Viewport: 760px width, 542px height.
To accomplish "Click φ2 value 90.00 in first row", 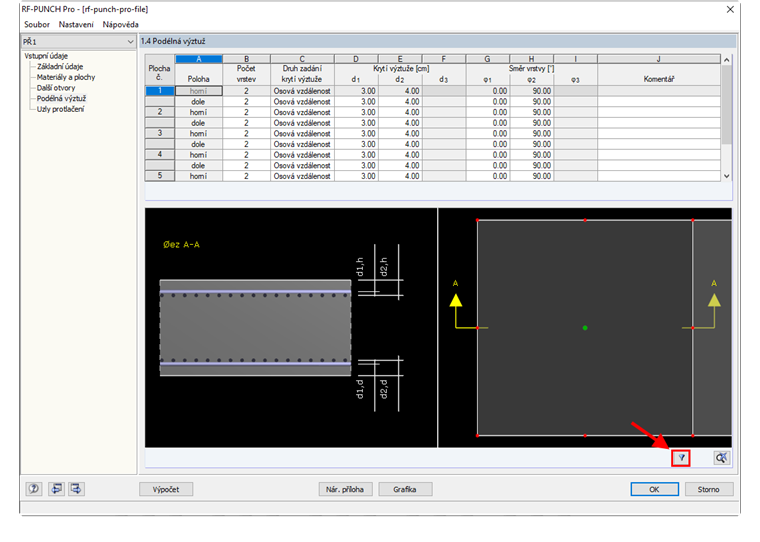I will (x=531, y=91).
